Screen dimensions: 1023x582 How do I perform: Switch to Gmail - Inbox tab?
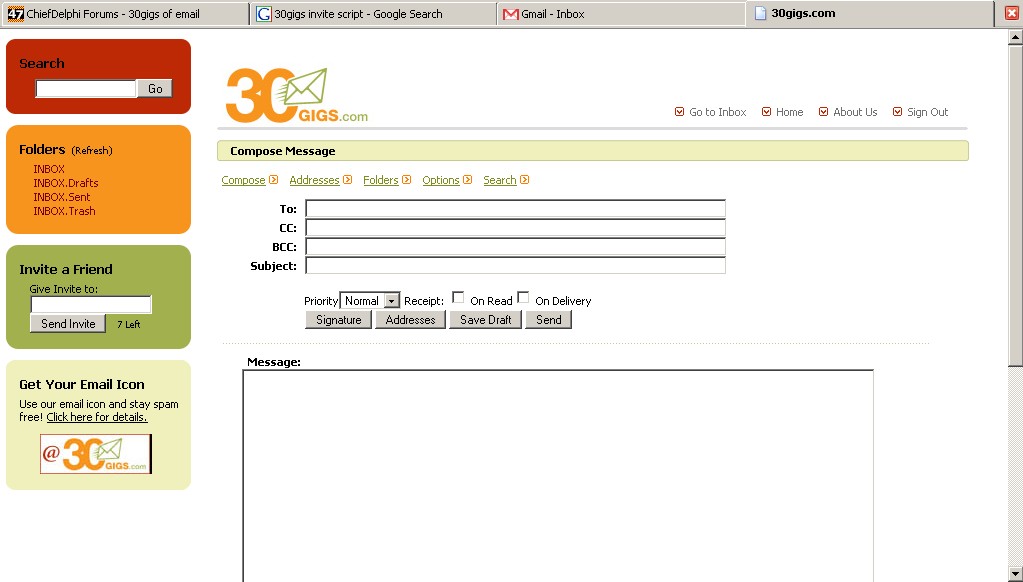[621, 14]
